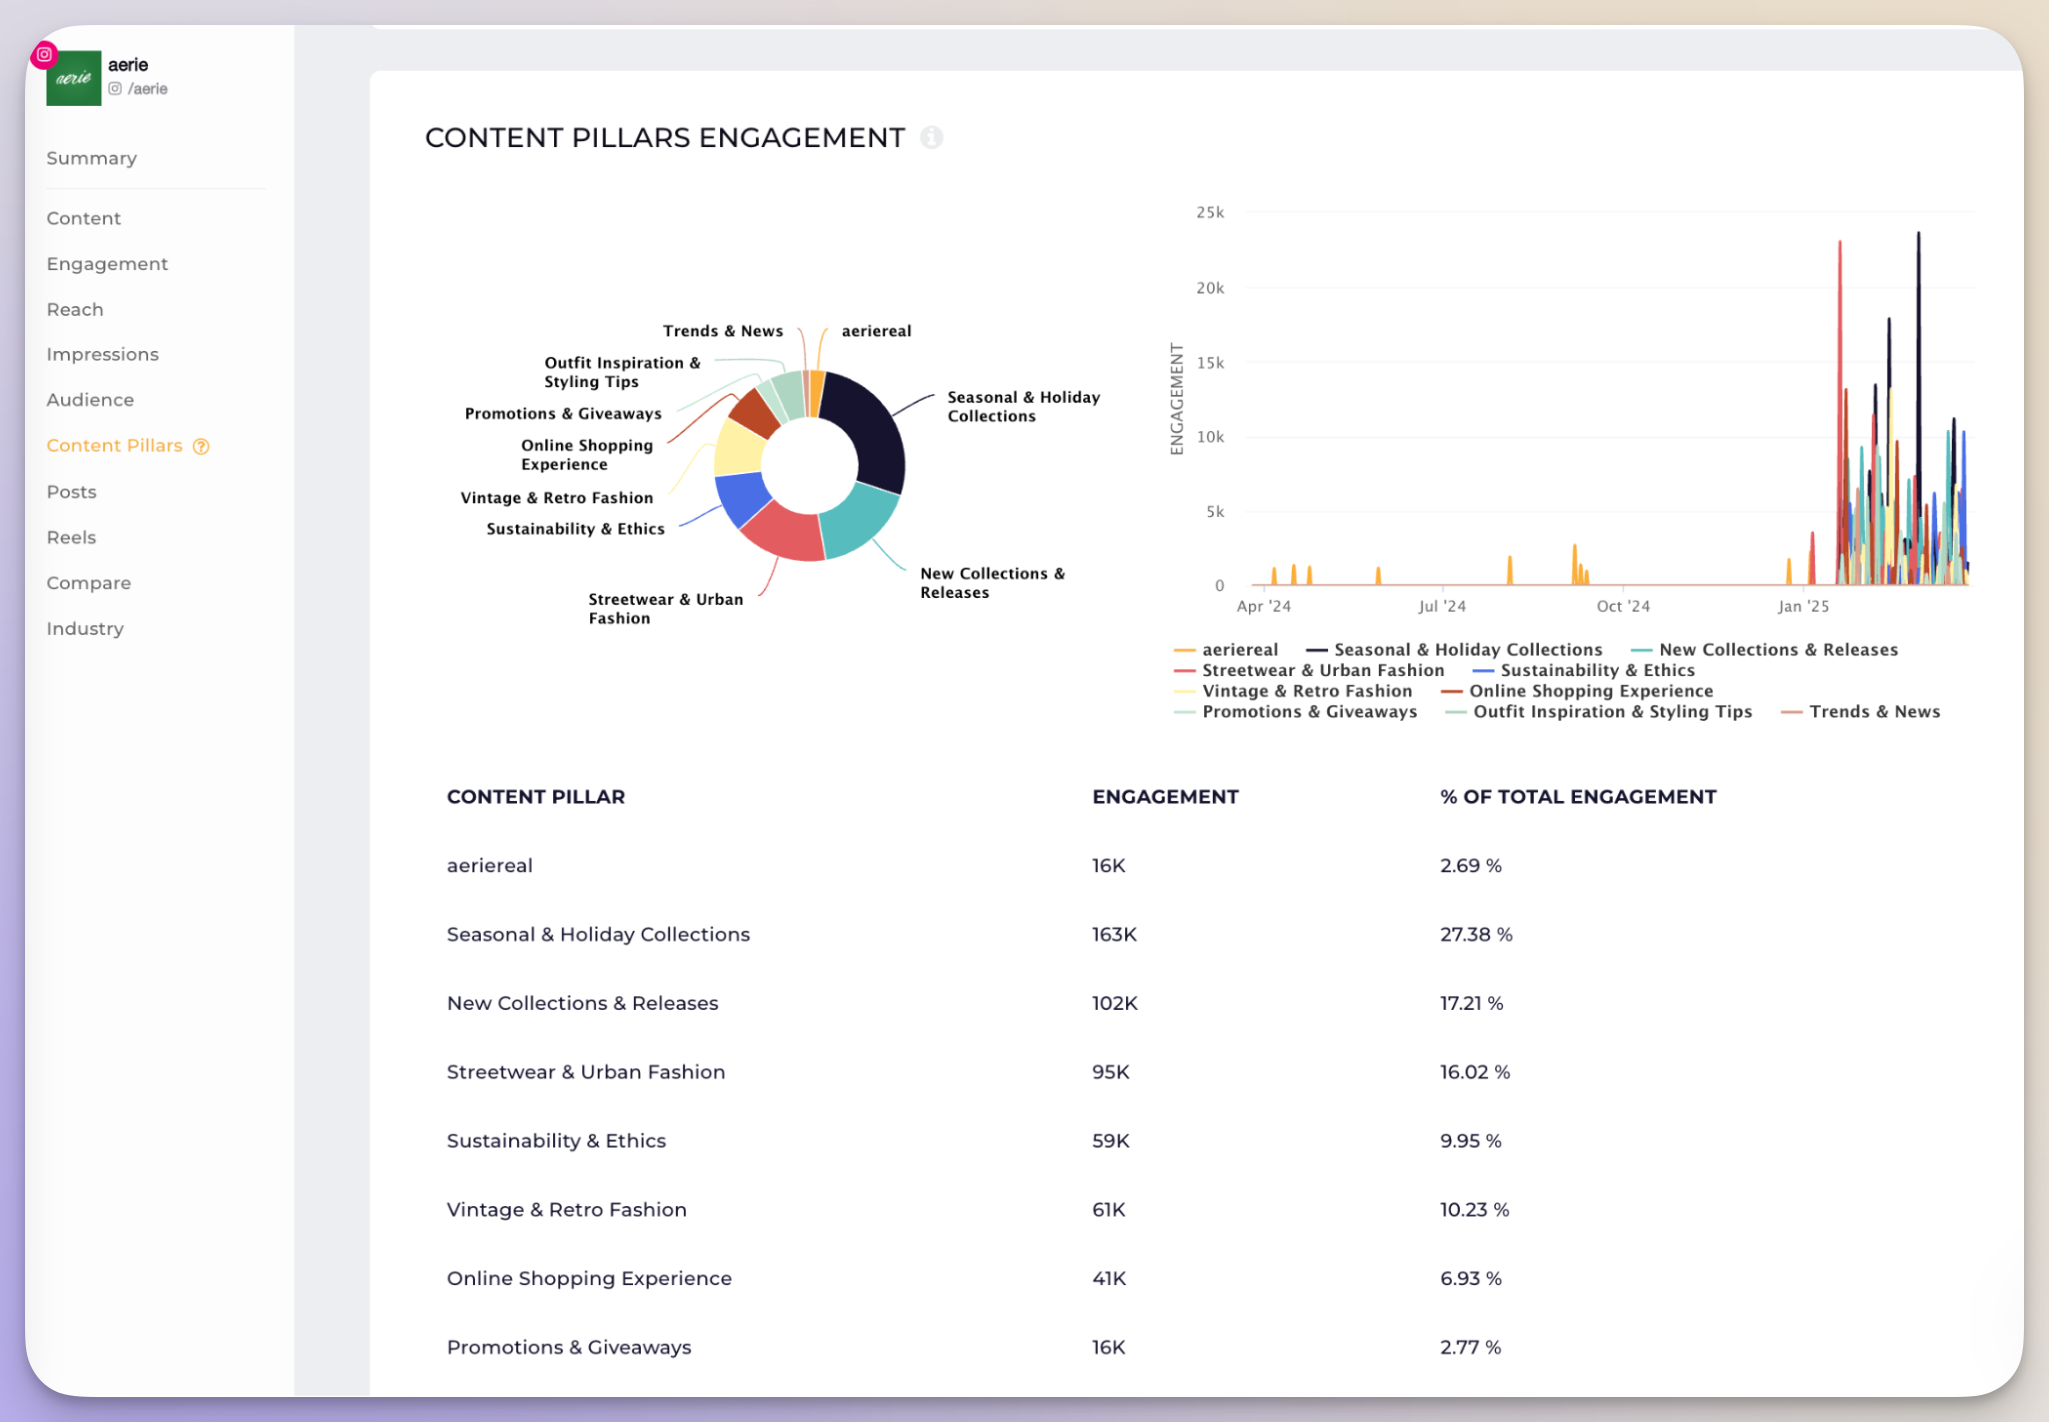Toggle Sustainability & Ethics legend series
The width and height of the screenshot is (2049, 1422).
(x=1584, y=671)
